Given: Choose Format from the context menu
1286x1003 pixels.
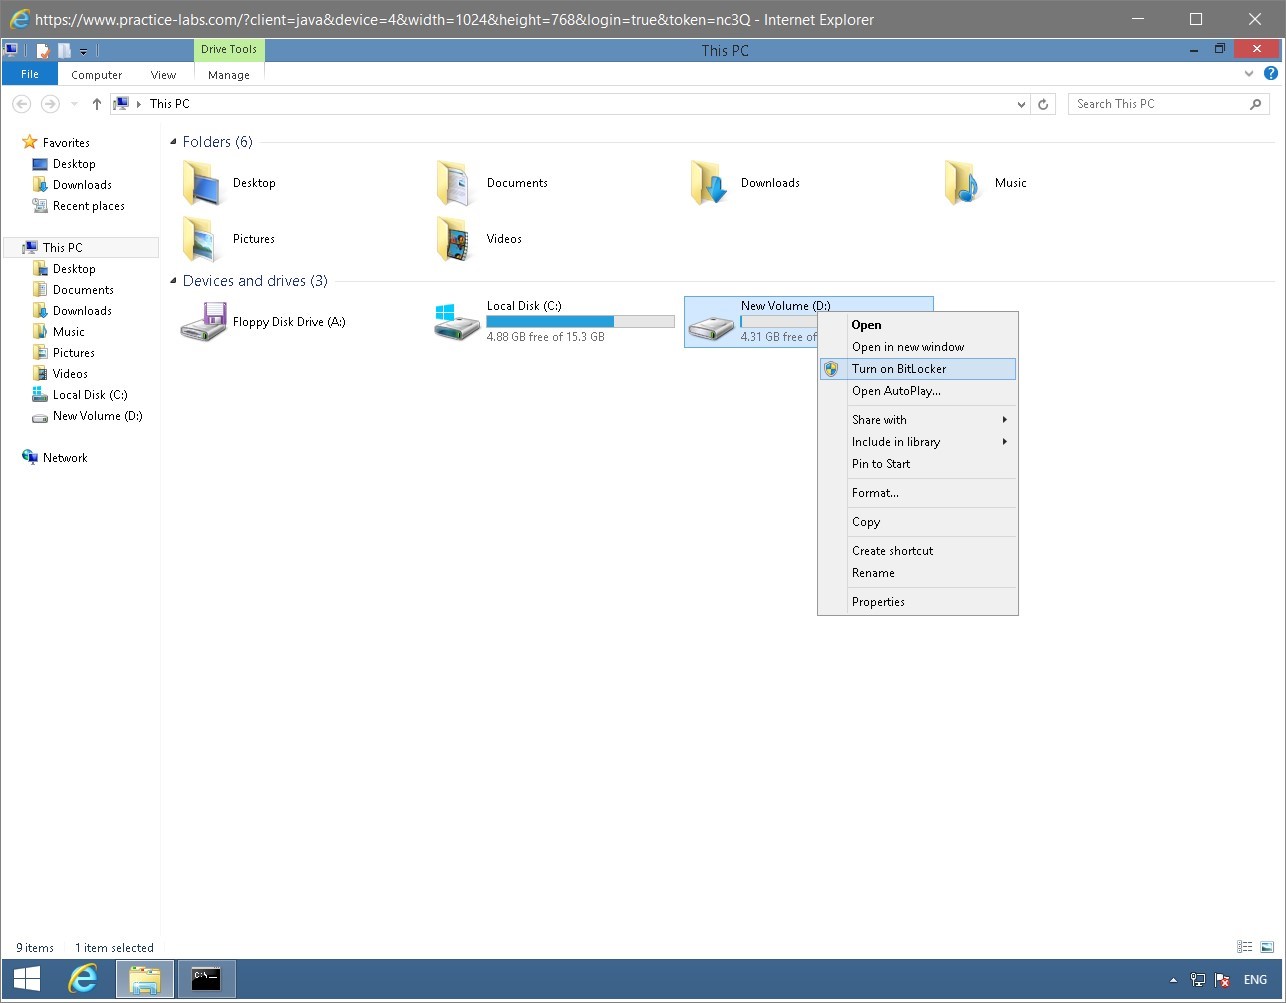Looking at the screenshot, I should click(874, 492).
